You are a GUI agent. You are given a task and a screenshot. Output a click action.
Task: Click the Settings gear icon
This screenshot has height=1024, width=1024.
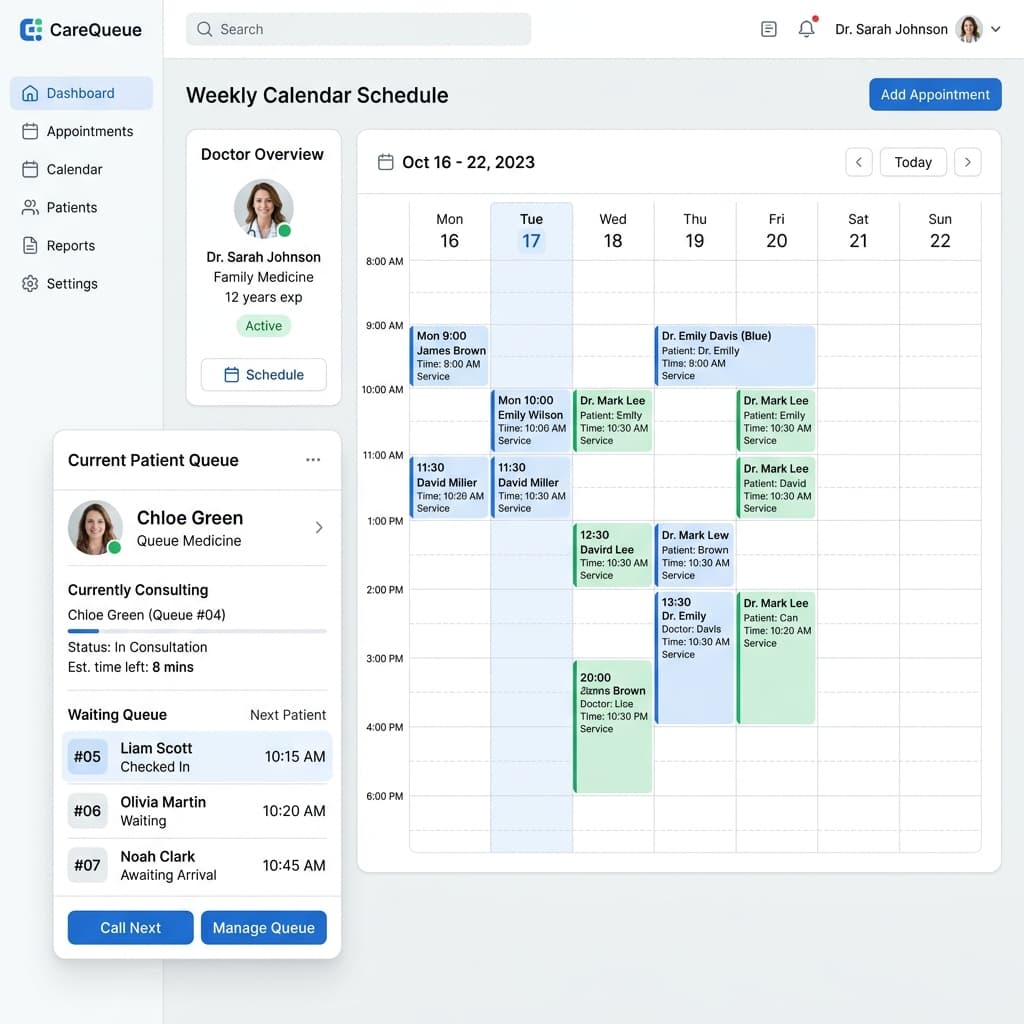(x=30, y=283)
